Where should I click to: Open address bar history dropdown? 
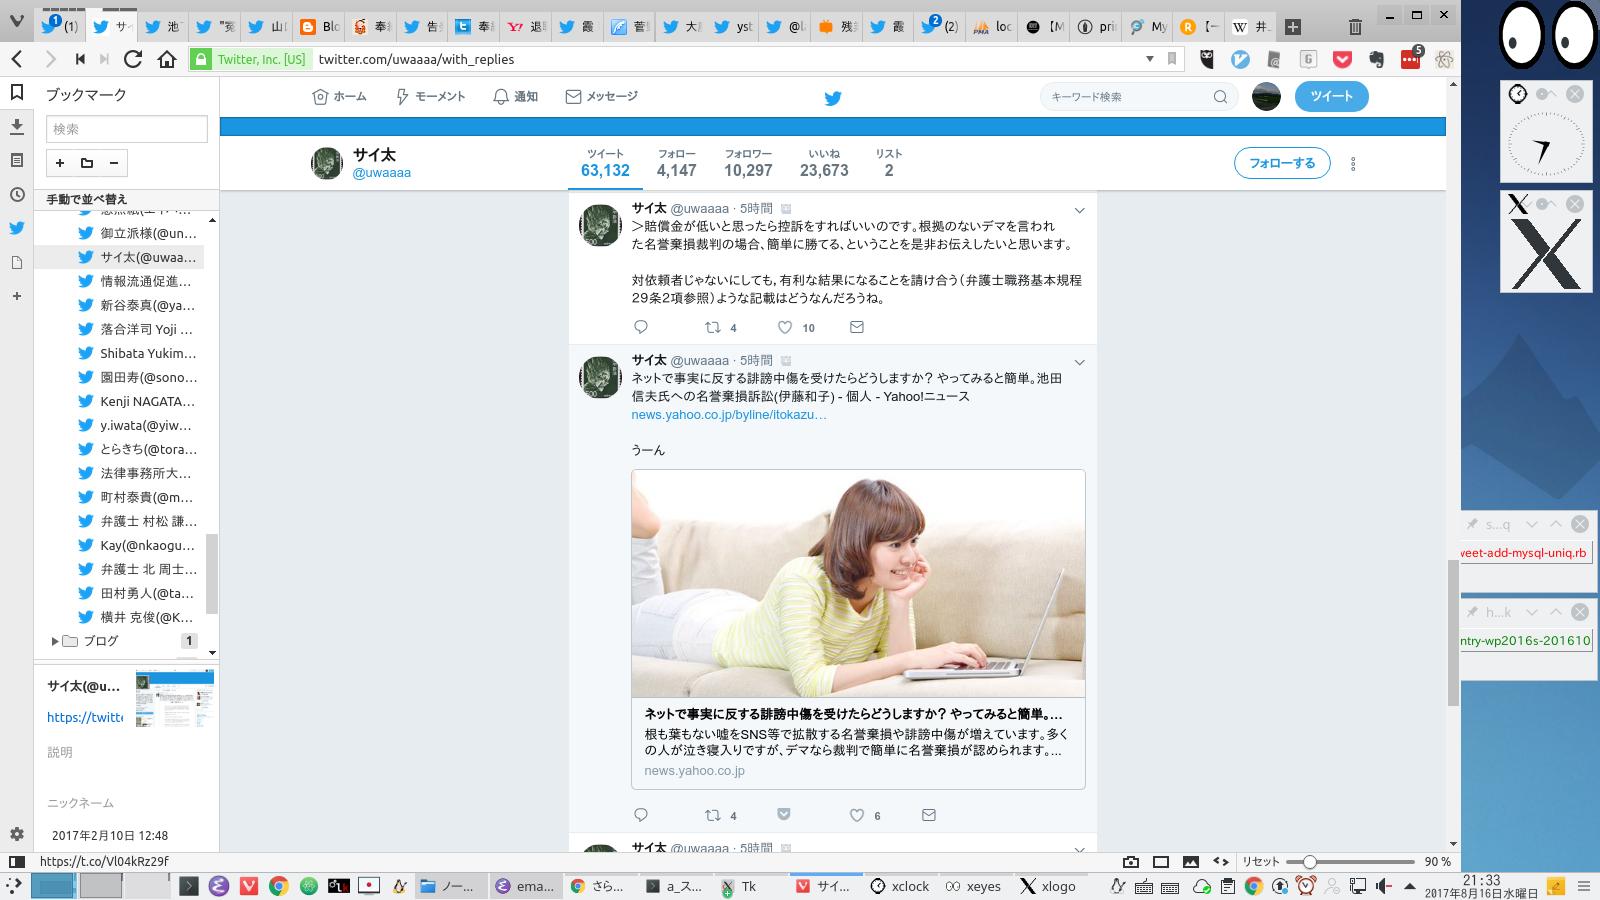(1149, 59)
